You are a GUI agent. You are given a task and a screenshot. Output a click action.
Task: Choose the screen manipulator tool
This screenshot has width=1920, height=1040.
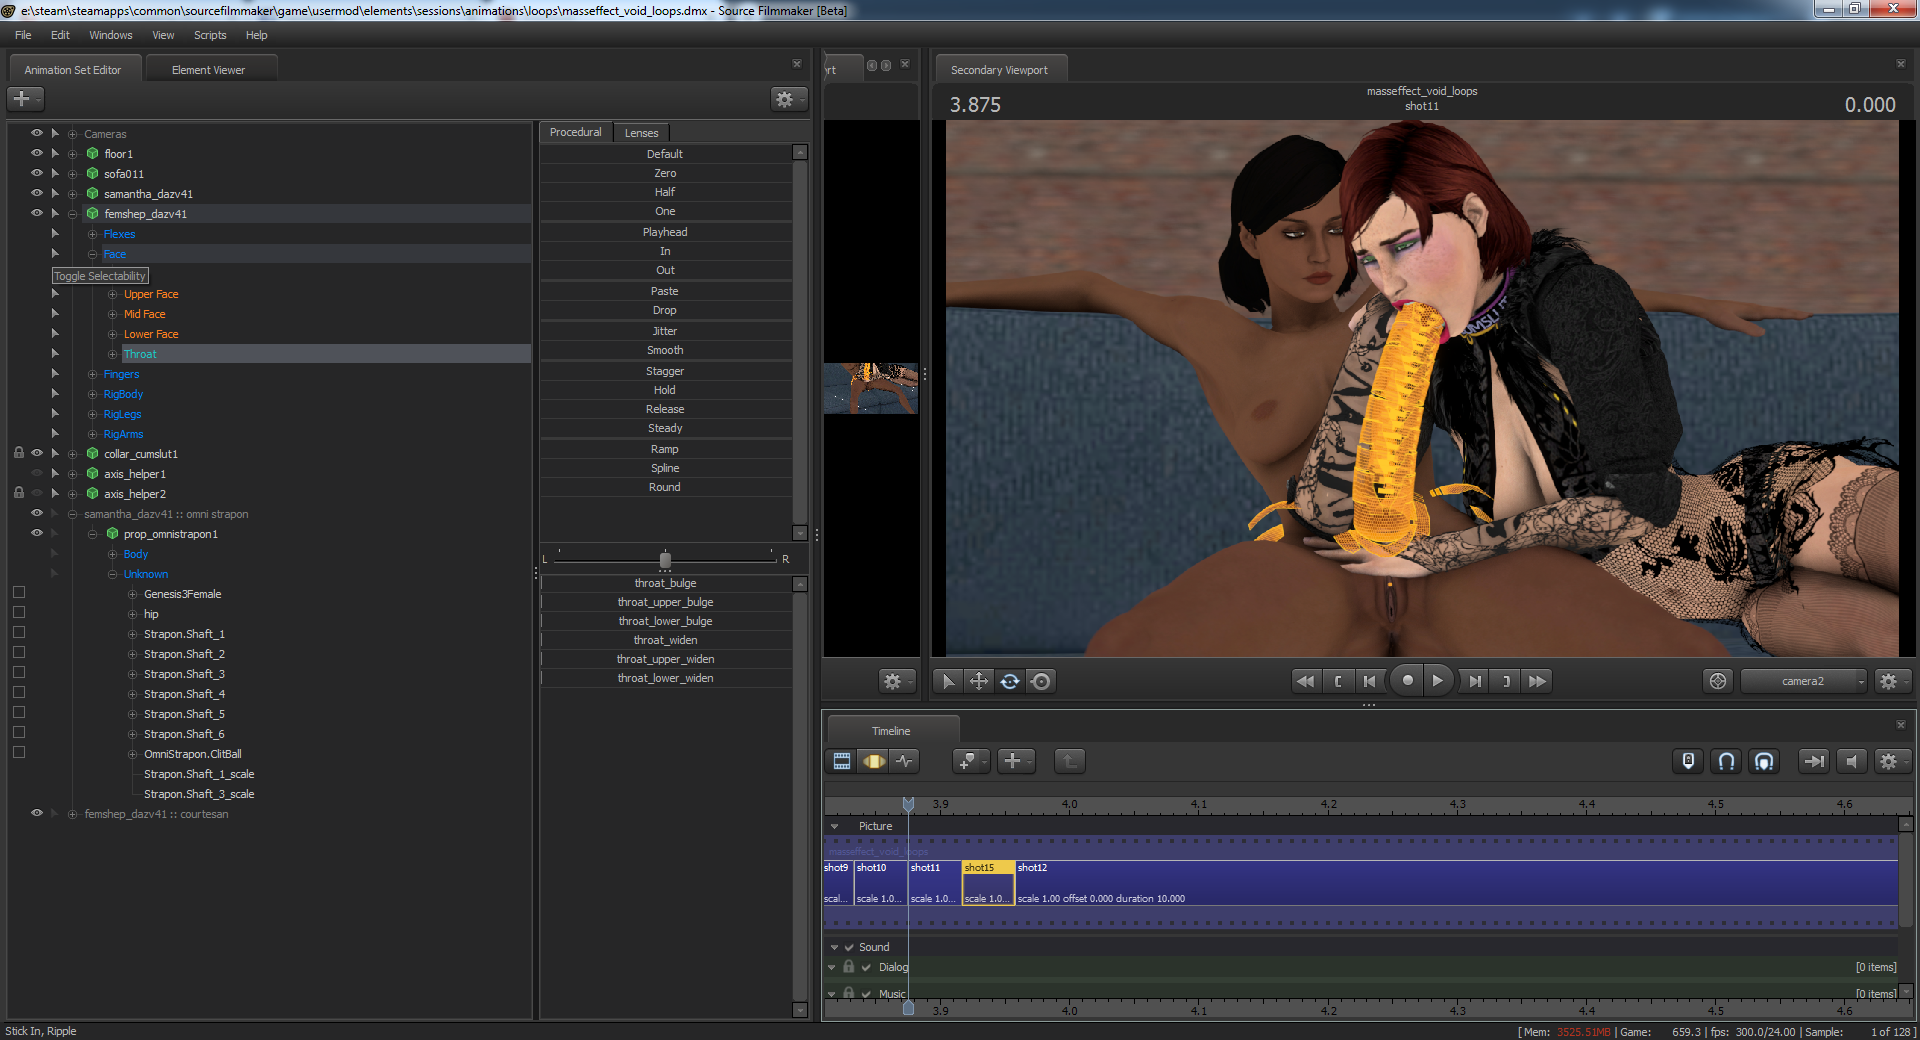click(x=1041, y=681)
